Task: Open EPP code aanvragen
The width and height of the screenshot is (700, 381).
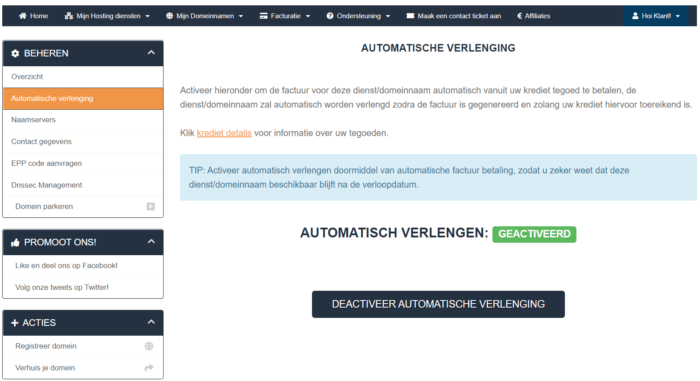Action: pos(83,163)
